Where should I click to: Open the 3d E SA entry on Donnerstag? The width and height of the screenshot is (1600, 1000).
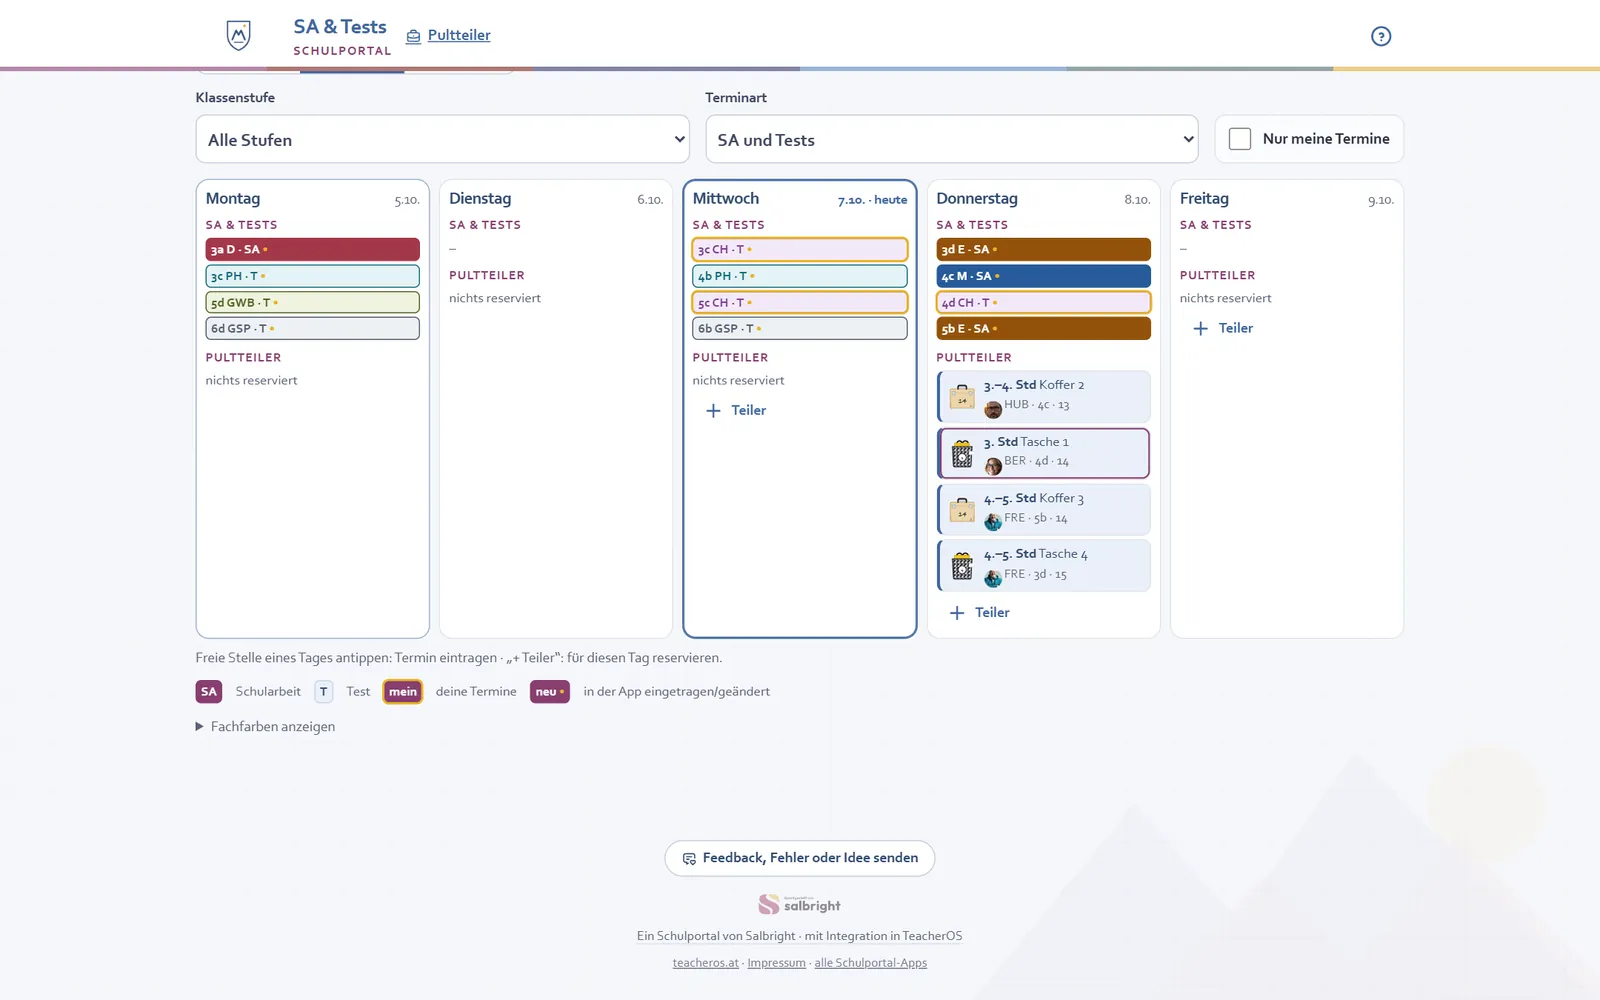click(x=1043, y=250)
